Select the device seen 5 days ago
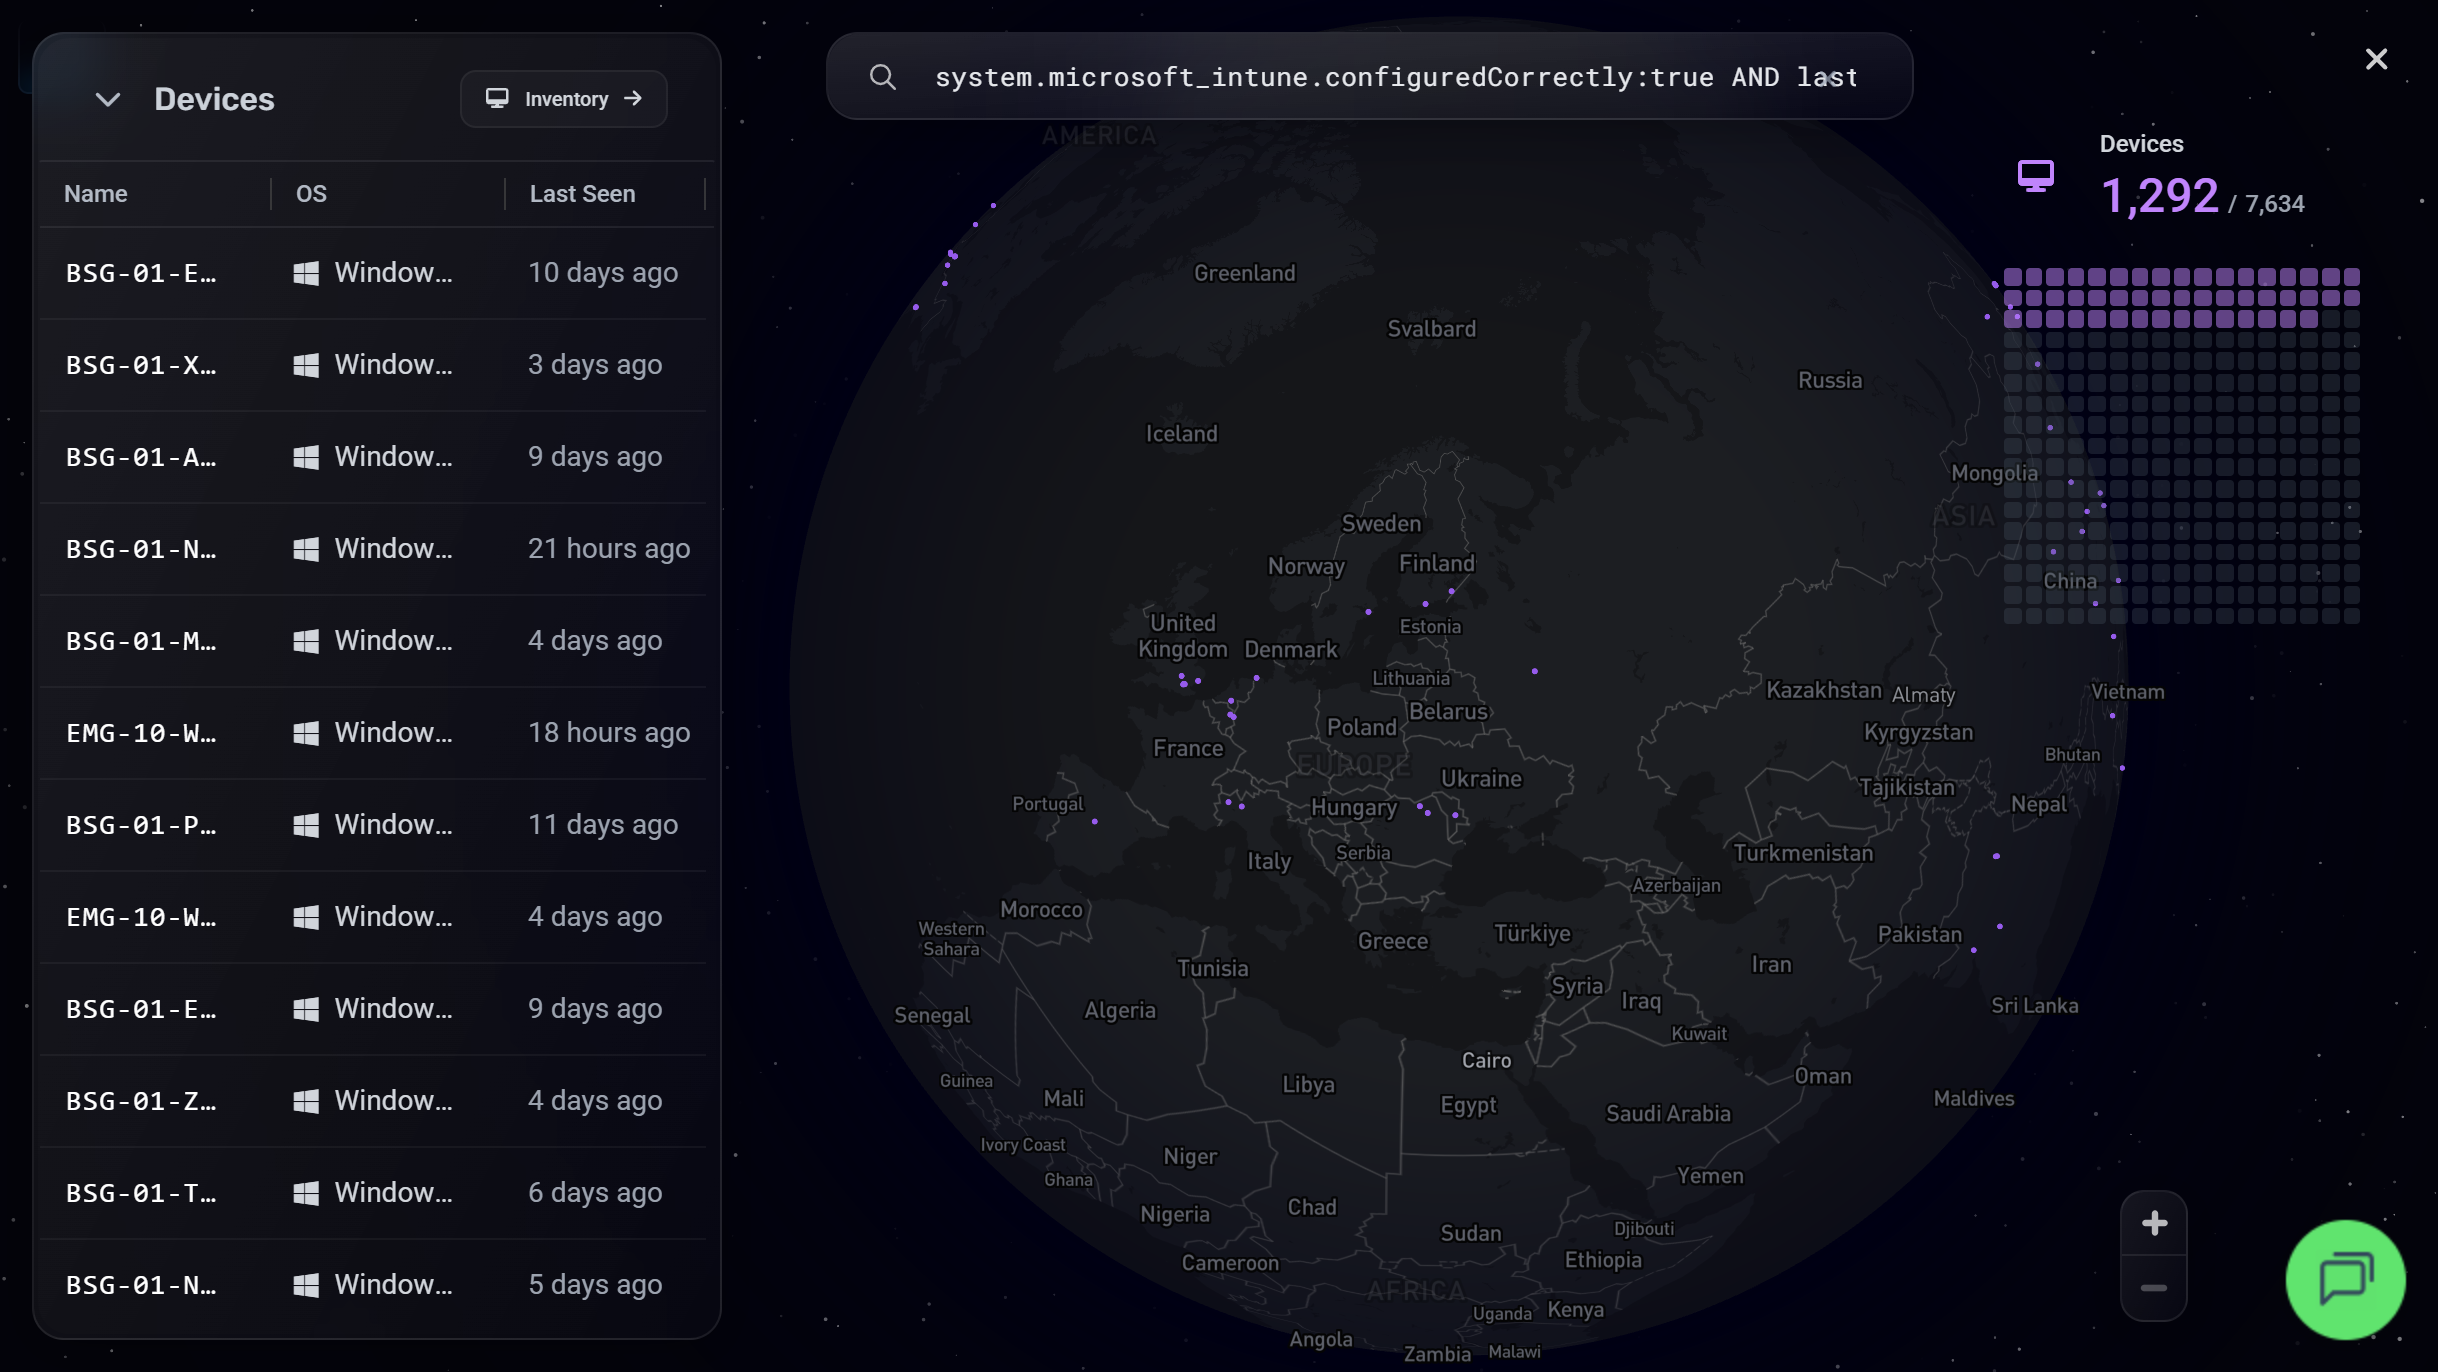 pyautogui.click(x=373, y=1285)
